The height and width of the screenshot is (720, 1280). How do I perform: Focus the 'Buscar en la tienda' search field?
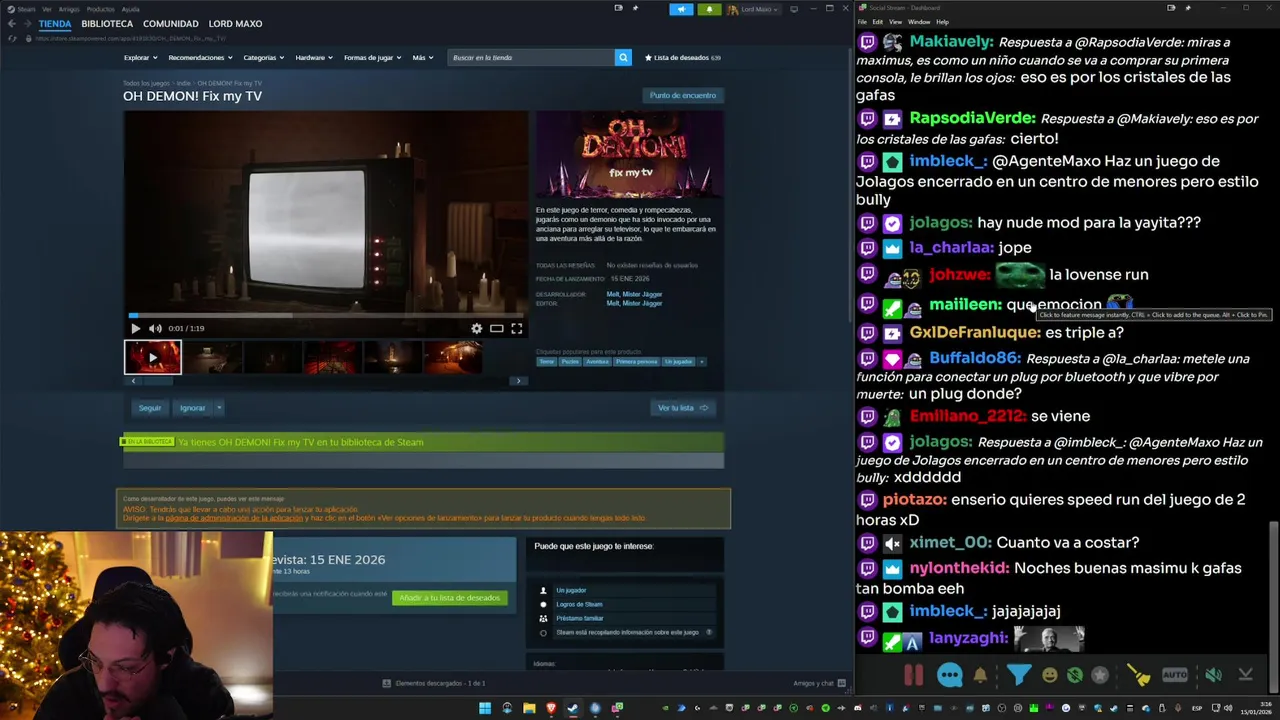point(531,57)
